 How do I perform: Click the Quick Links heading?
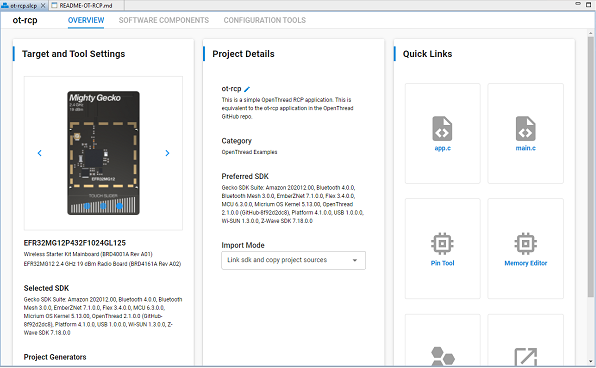427,54
